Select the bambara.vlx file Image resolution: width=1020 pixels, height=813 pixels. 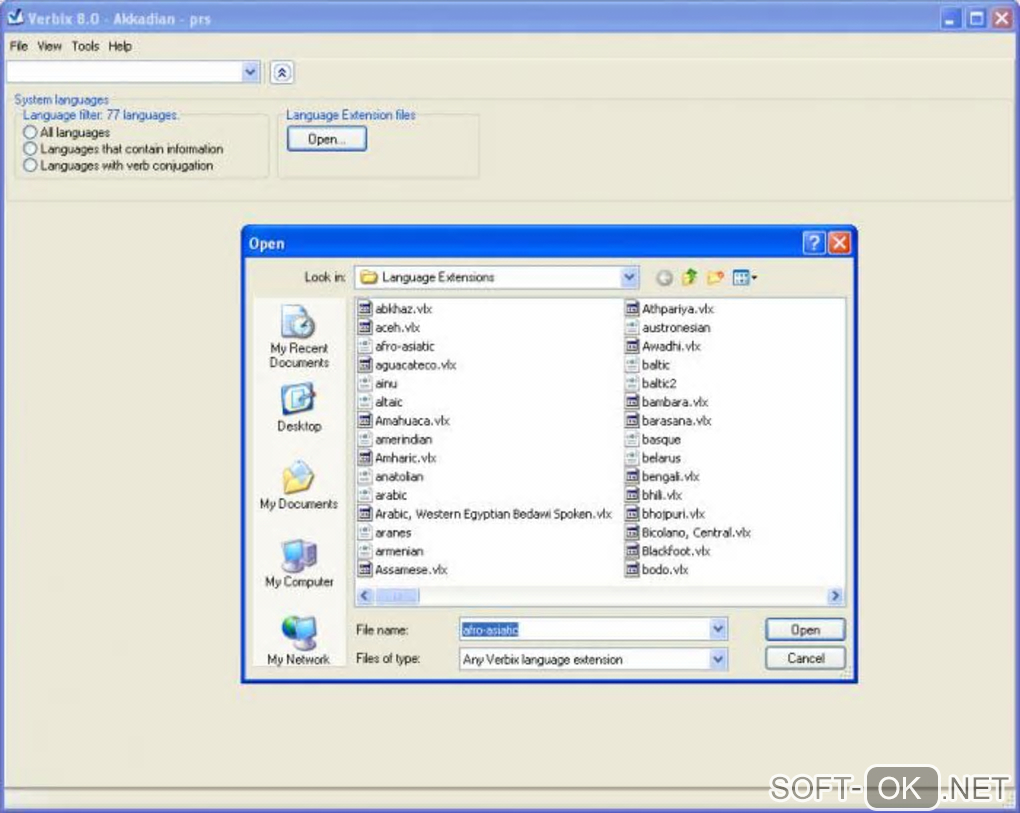pos(667,402)
